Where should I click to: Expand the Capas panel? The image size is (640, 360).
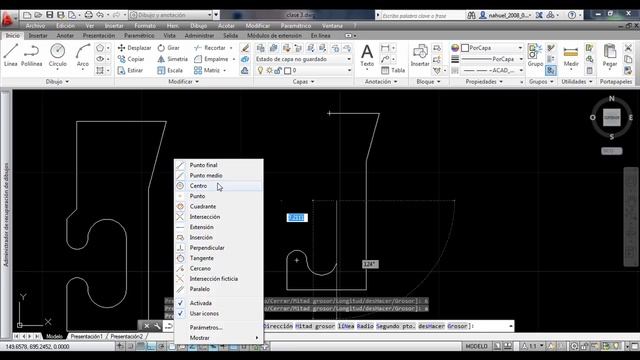point(303,82)
